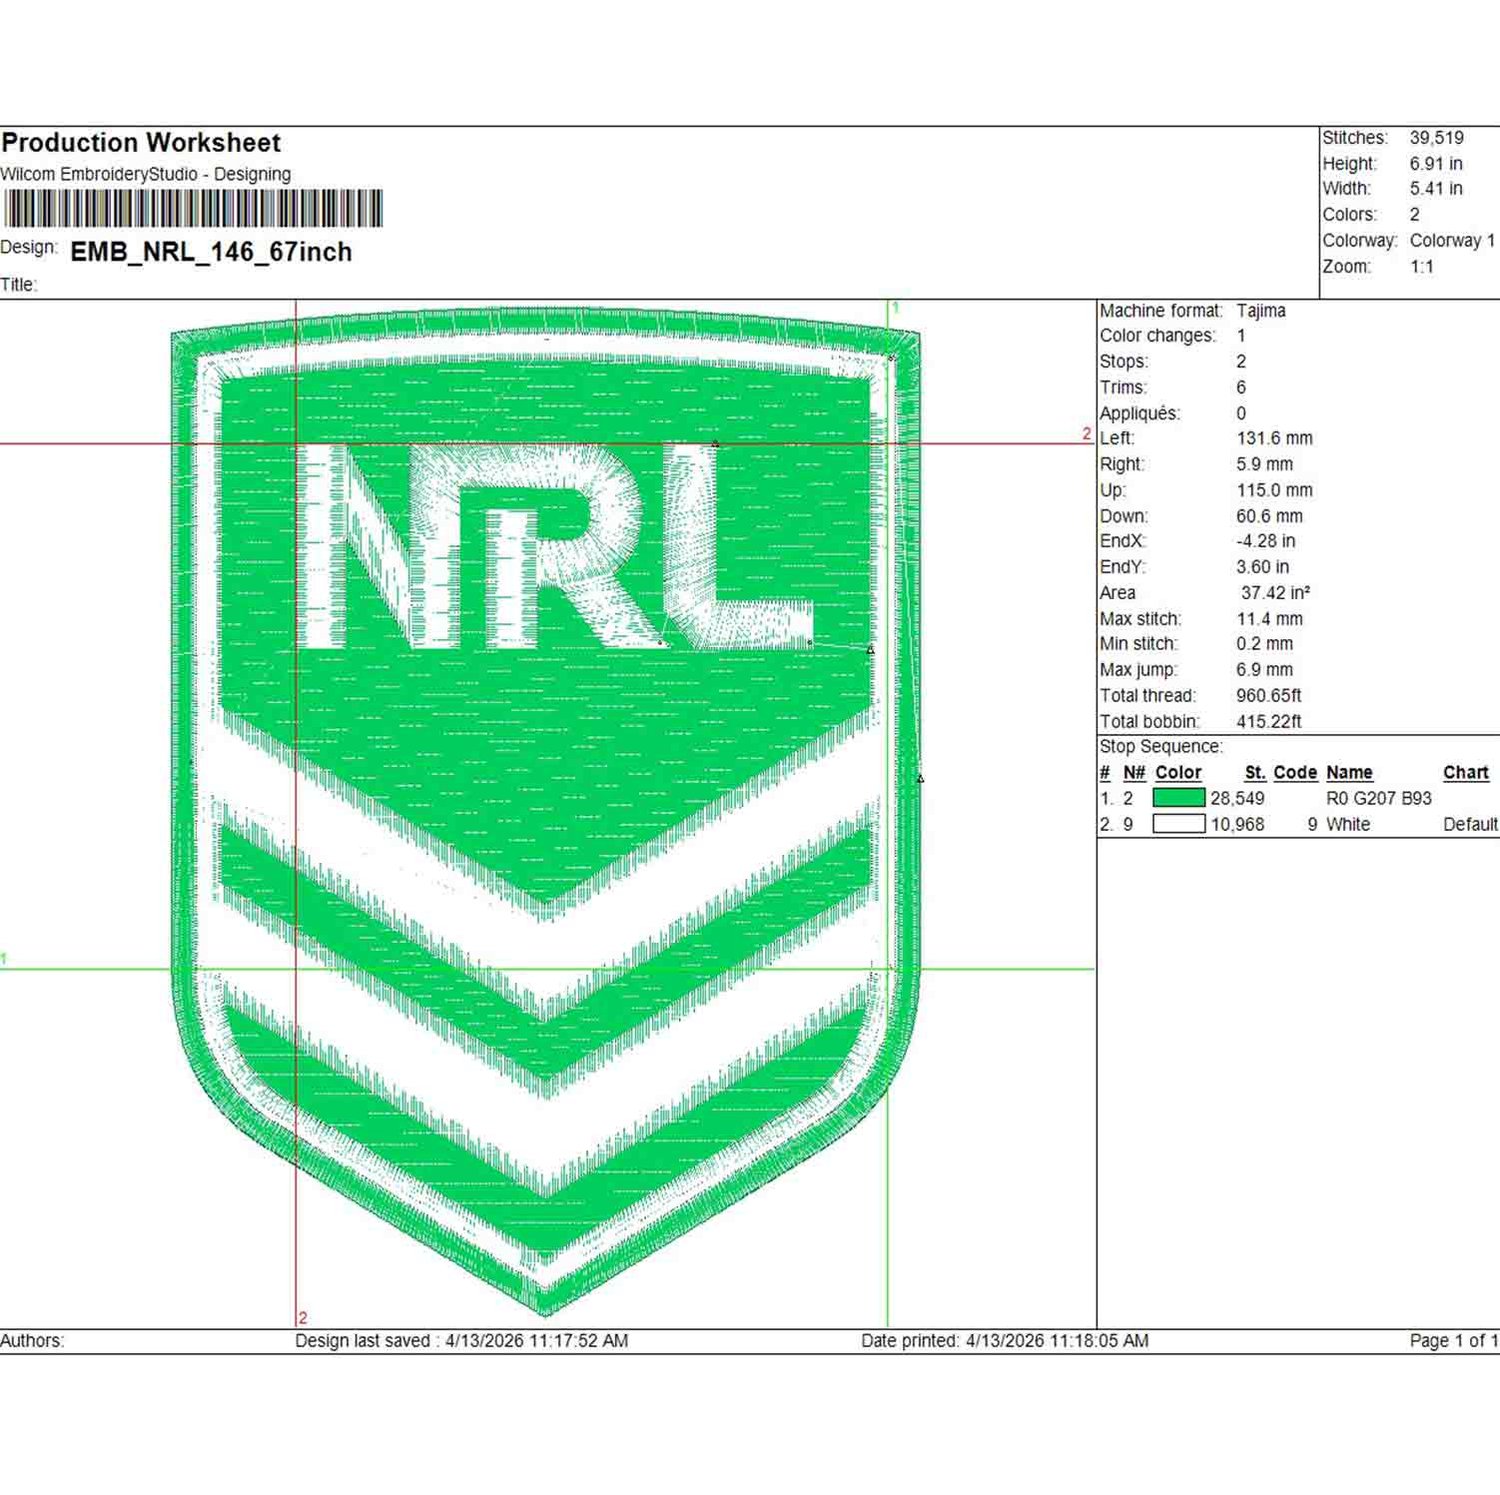Click the "Page 1 of 1" text
The height and width of the screenshot is (1495, 1500).
[x=1454, y=1341]
